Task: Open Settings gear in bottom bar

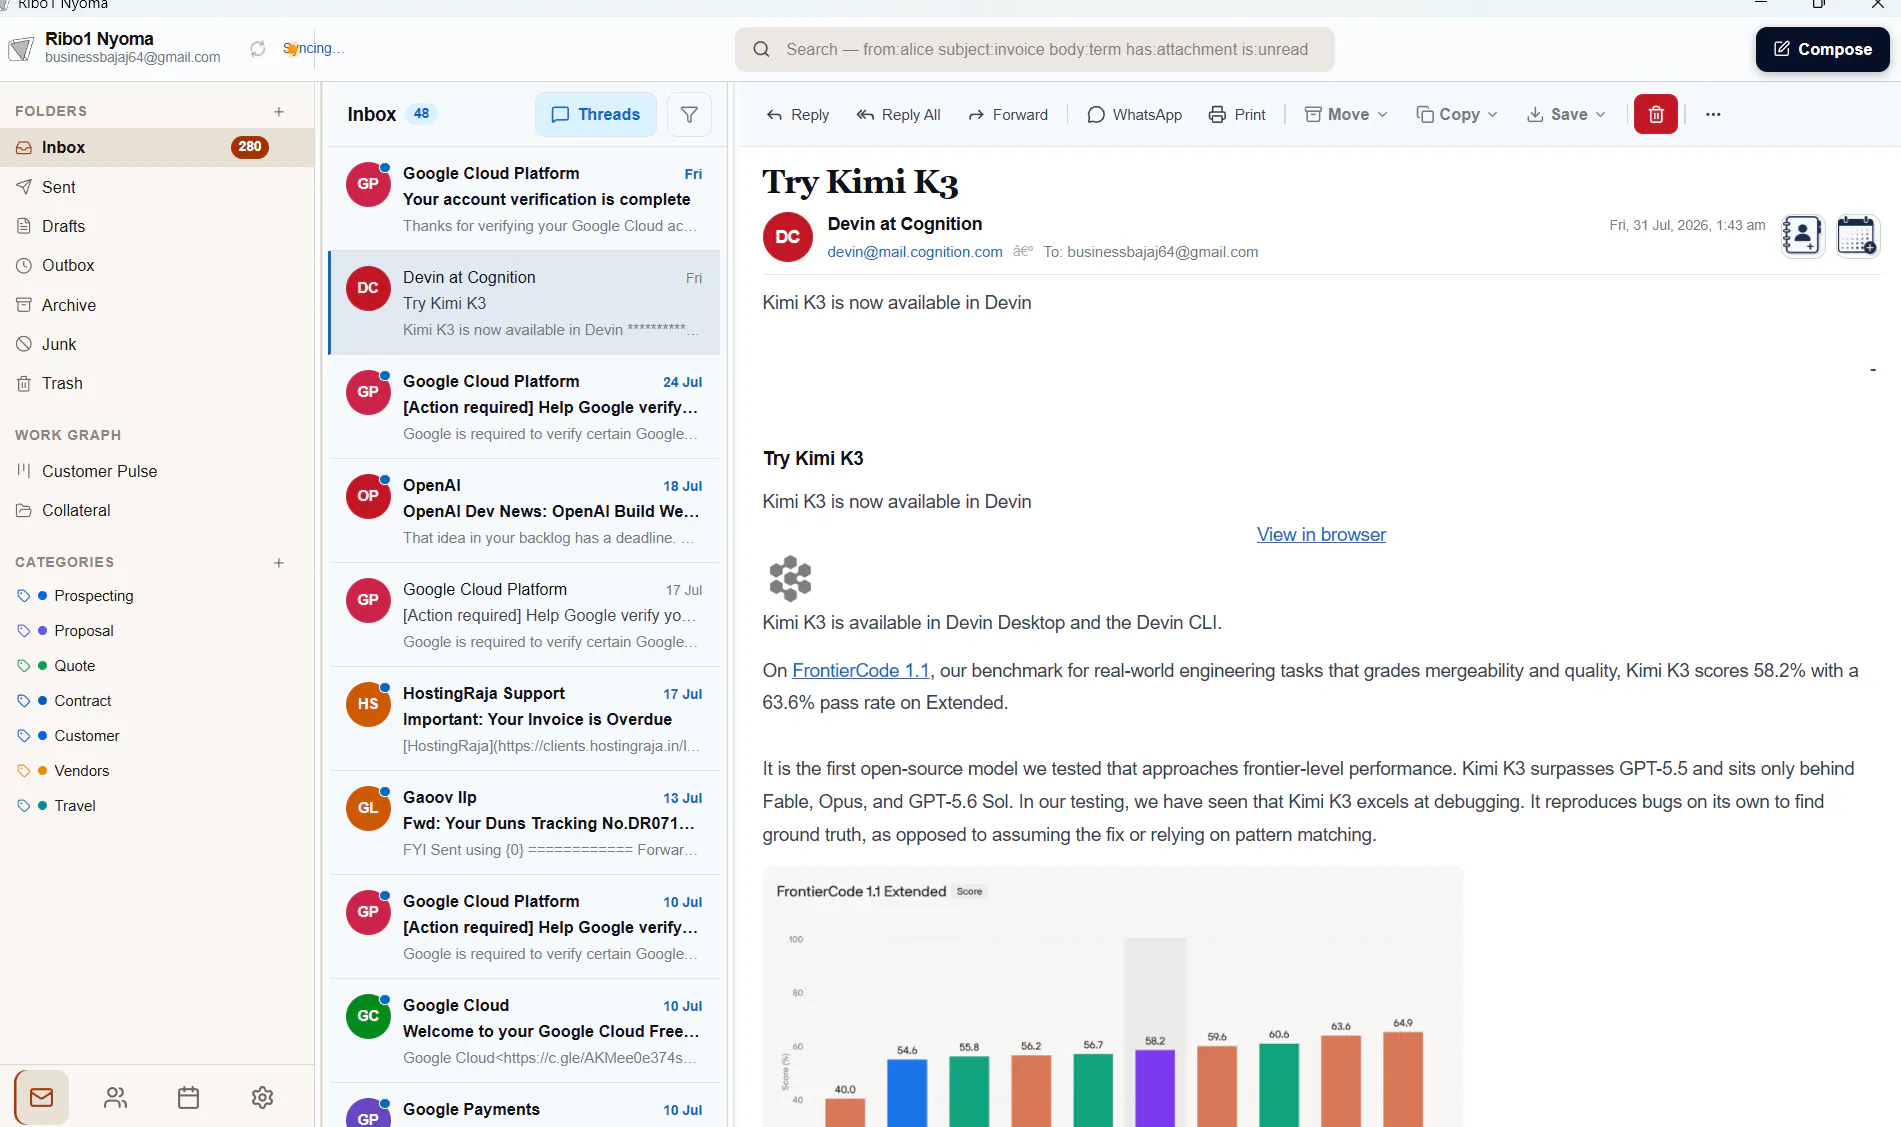Action: click(x=262, y=1097)
